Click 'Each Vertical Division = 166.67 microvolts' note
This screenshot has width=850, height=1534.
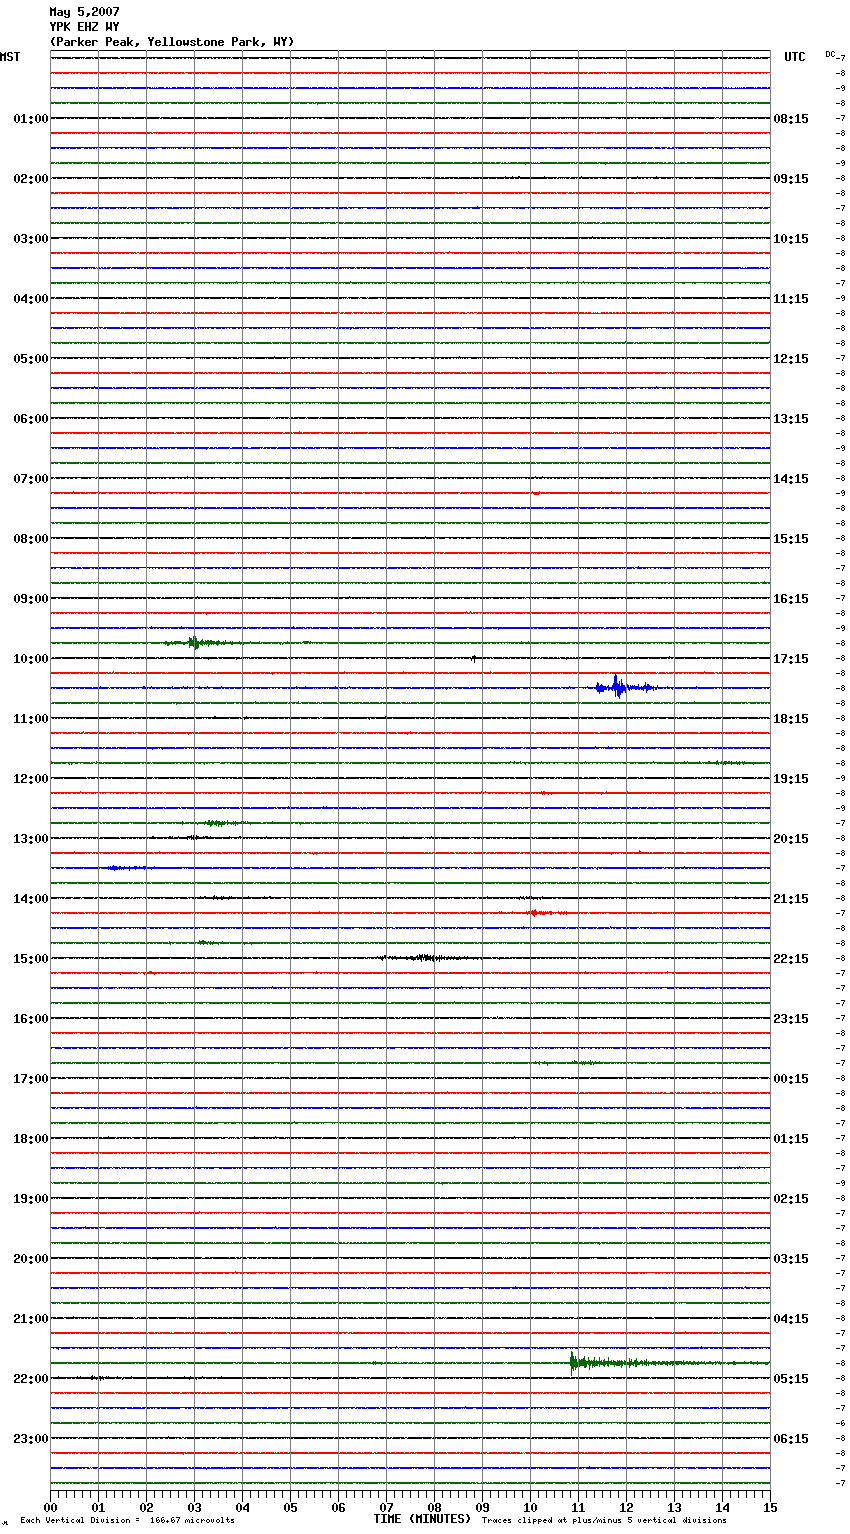coord(127,1521)
